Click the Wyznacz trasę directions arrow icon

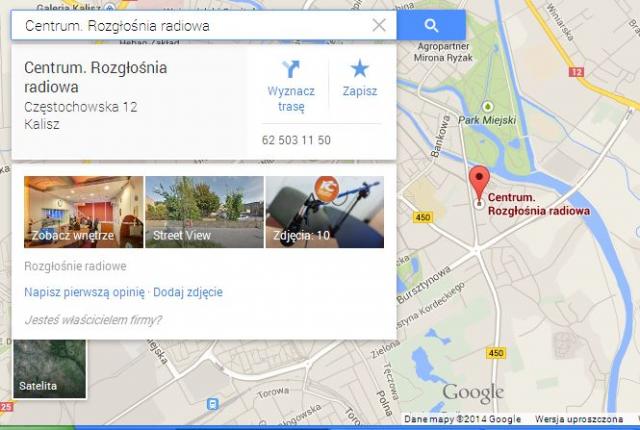[x=291, y=69]
